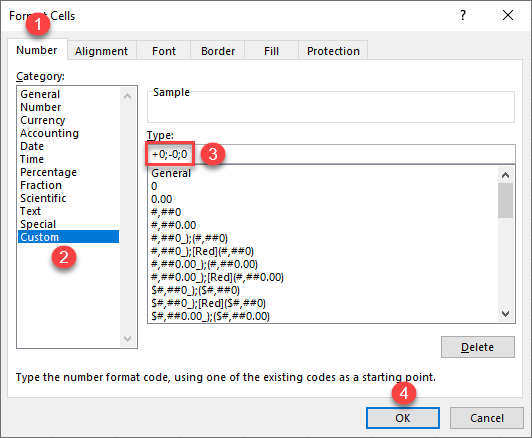Click the format list scroll up arrow
The image size is (532, 438).
click(x=506, y=175)
